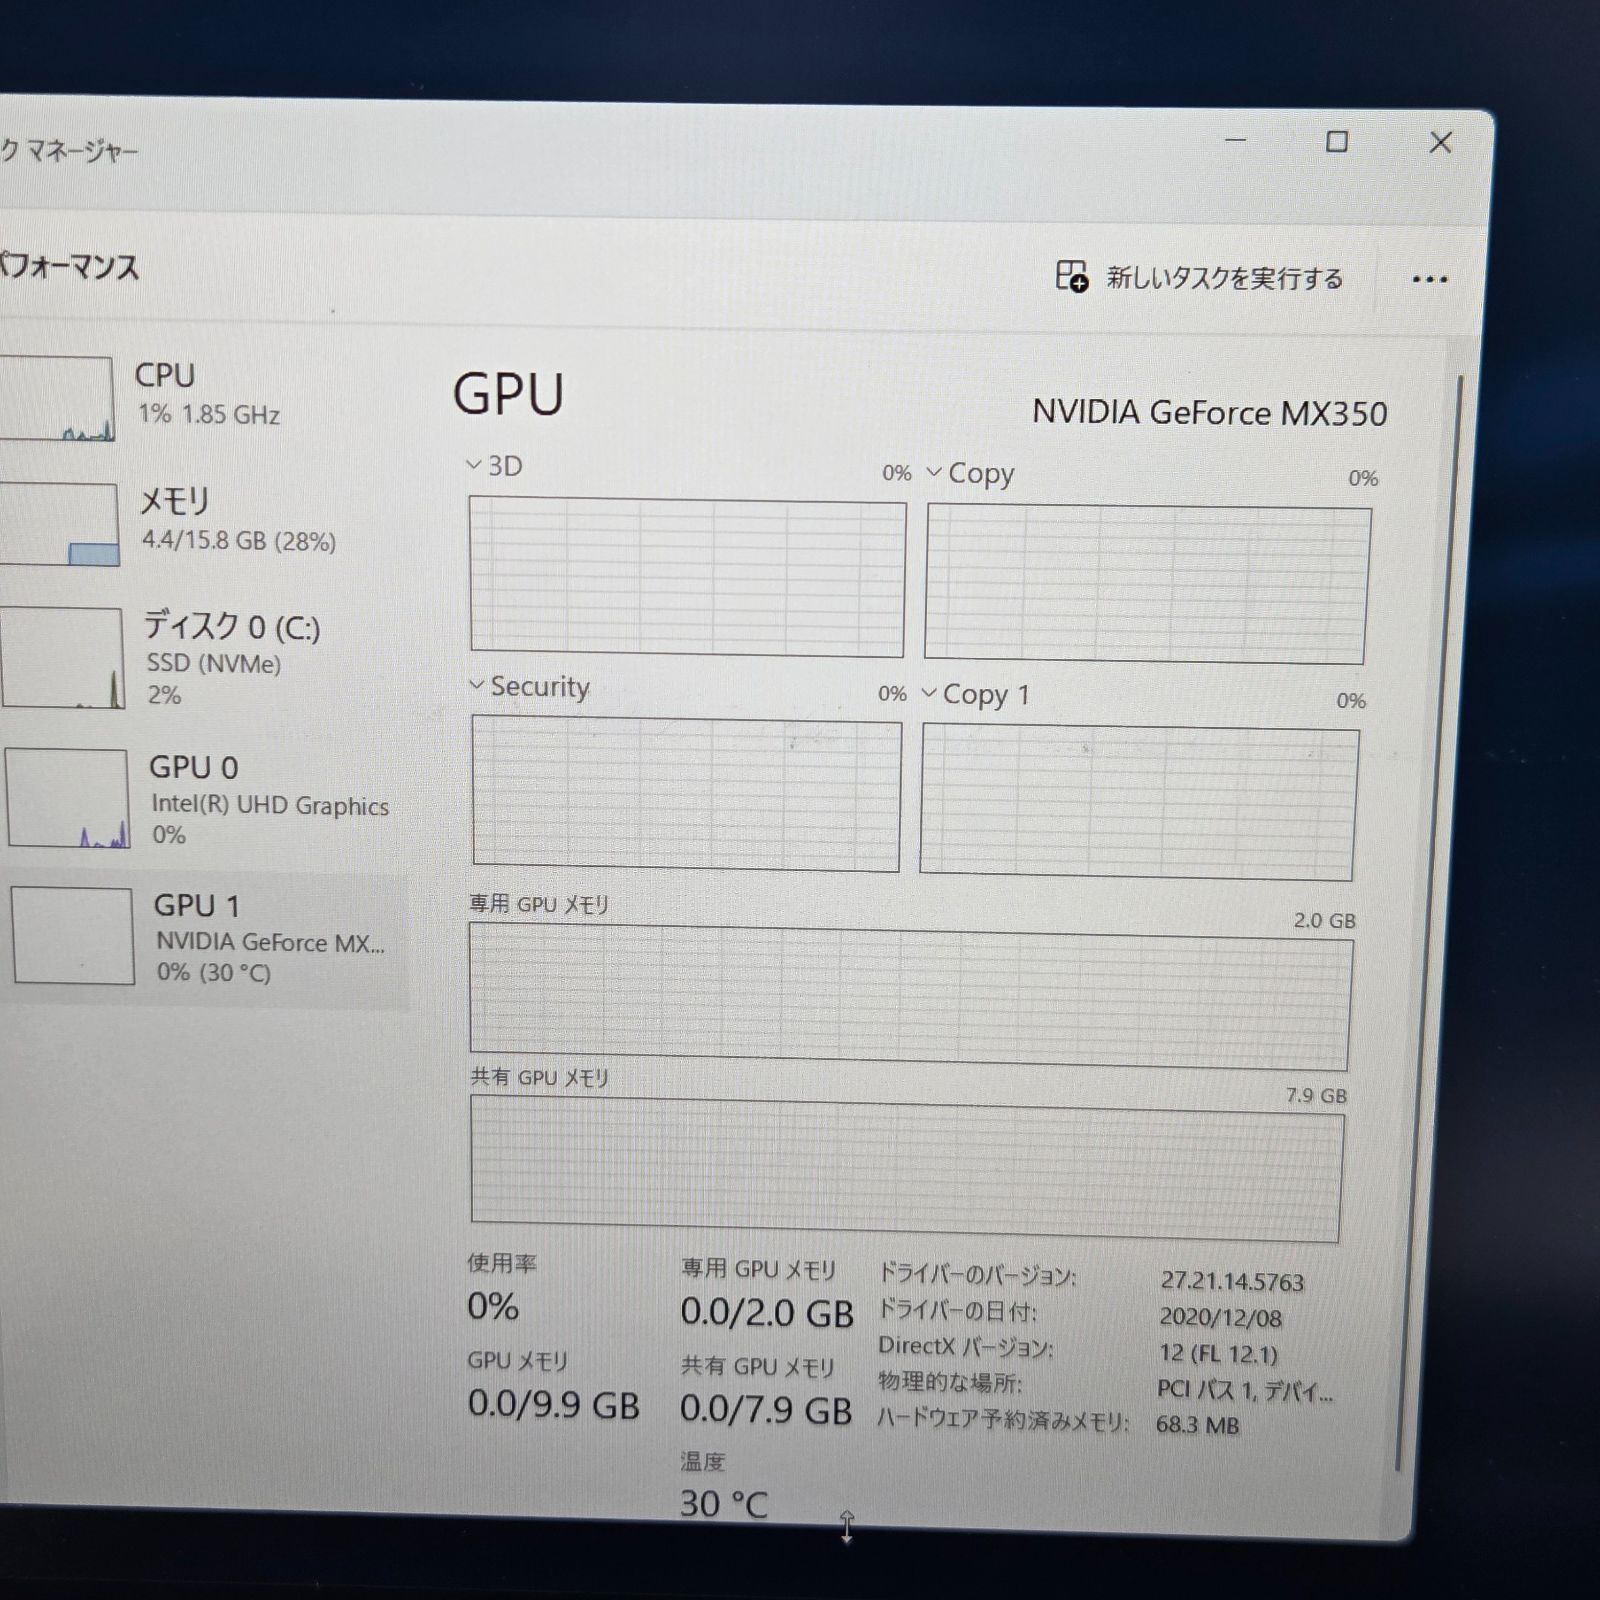Screen dimensions: 1600x1600
Task: Open the Copy engine dropdown
Action: [x=934, y=472]
